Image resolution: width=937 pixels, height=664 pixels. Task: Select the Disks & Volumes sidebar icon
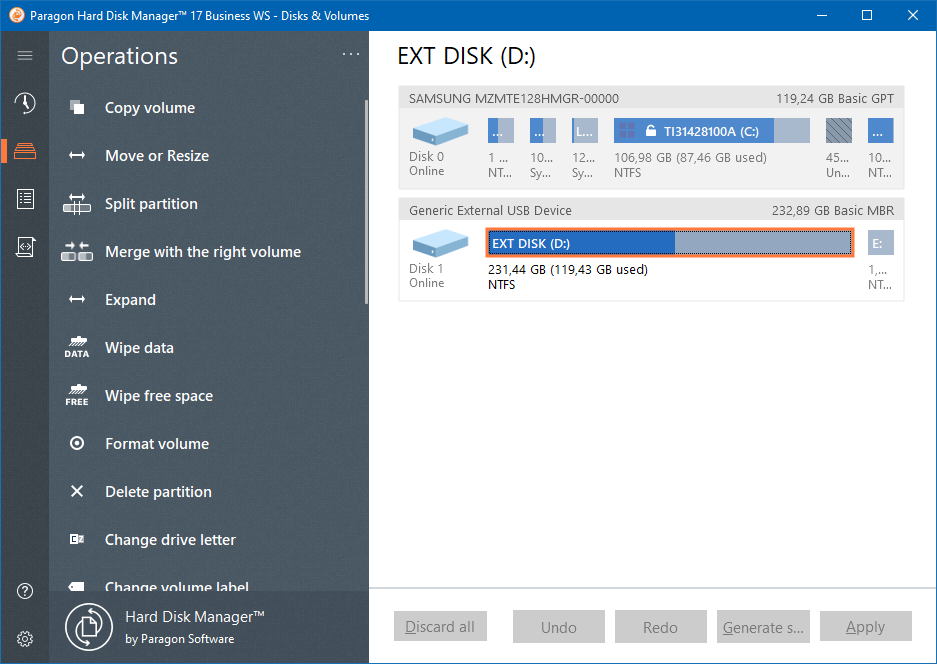tap(25, 151)
